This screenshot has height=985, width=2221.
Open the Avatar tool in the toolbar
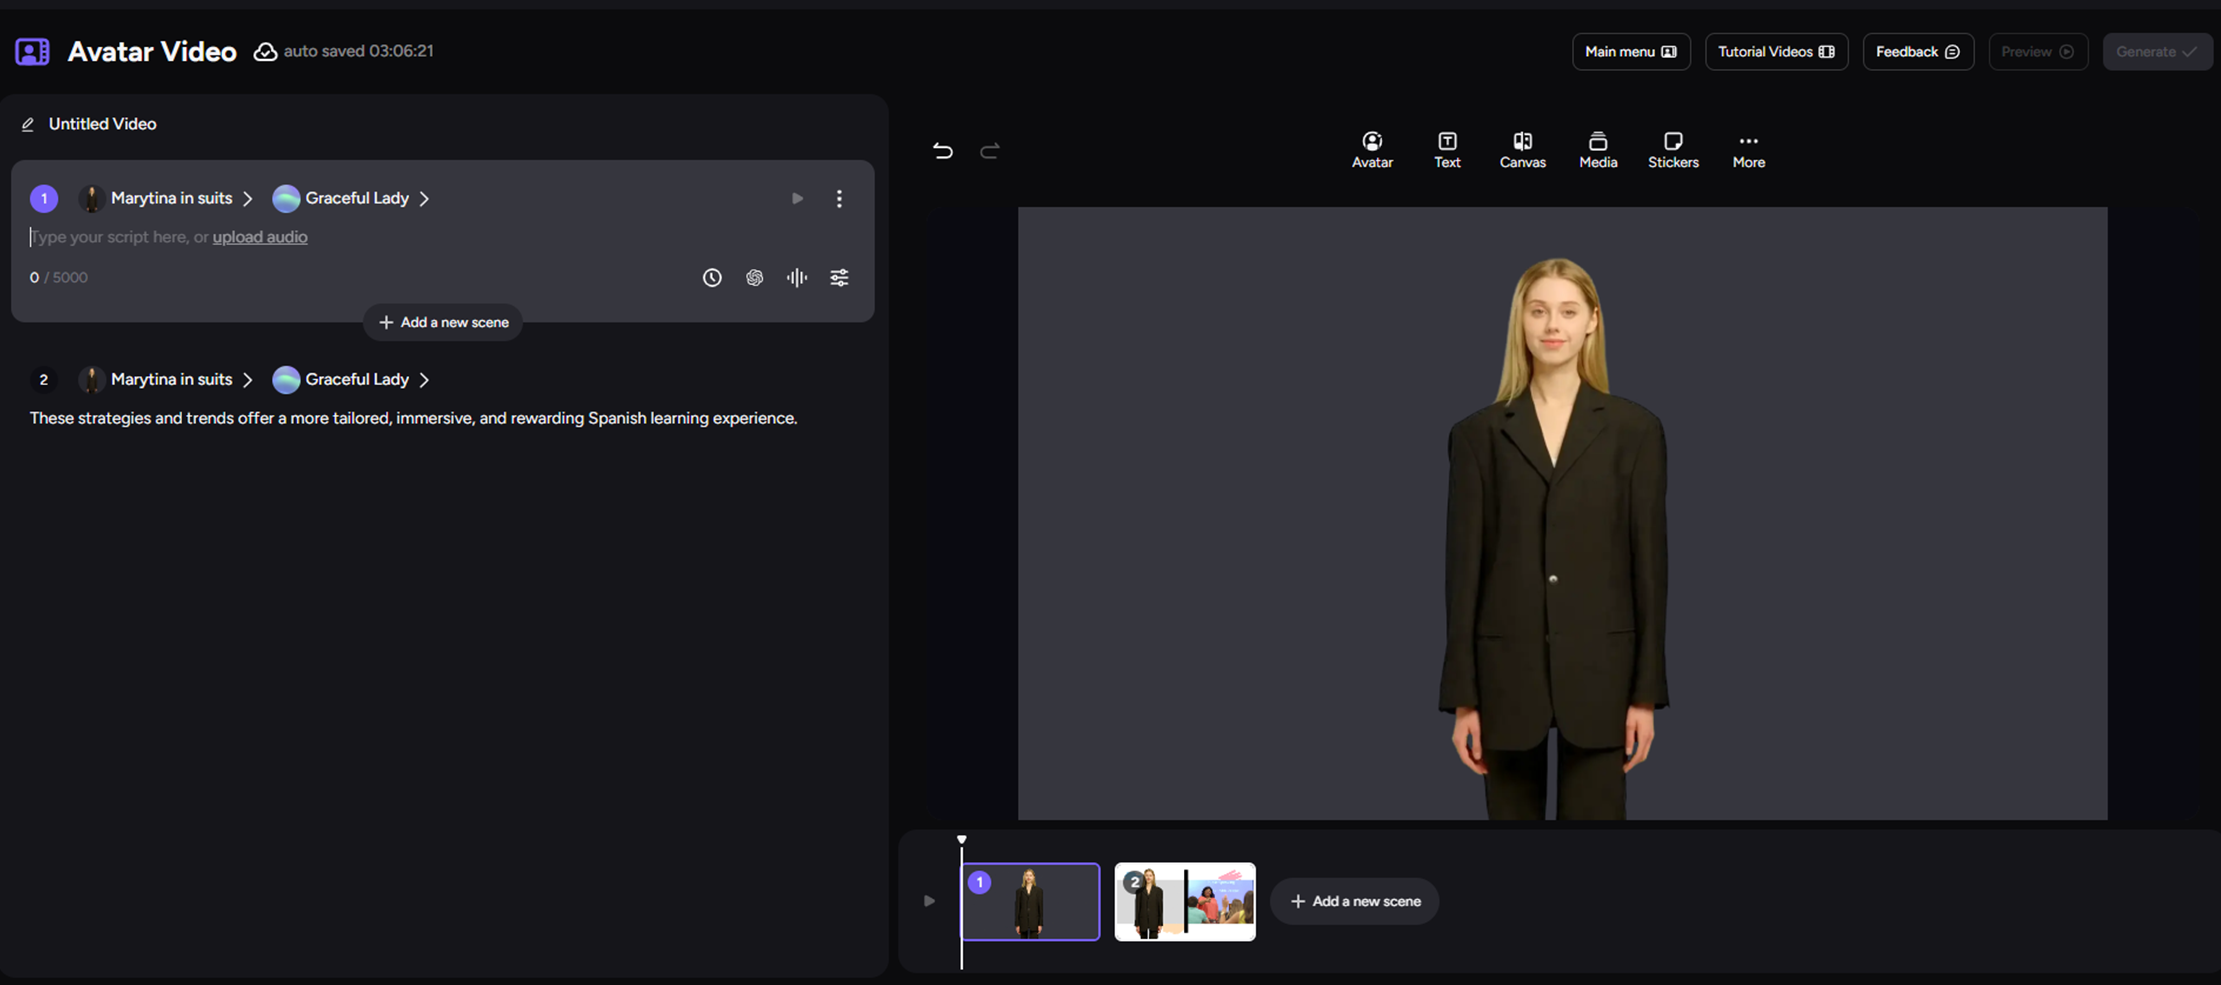pyautogui.click(x=1372, y=150)
